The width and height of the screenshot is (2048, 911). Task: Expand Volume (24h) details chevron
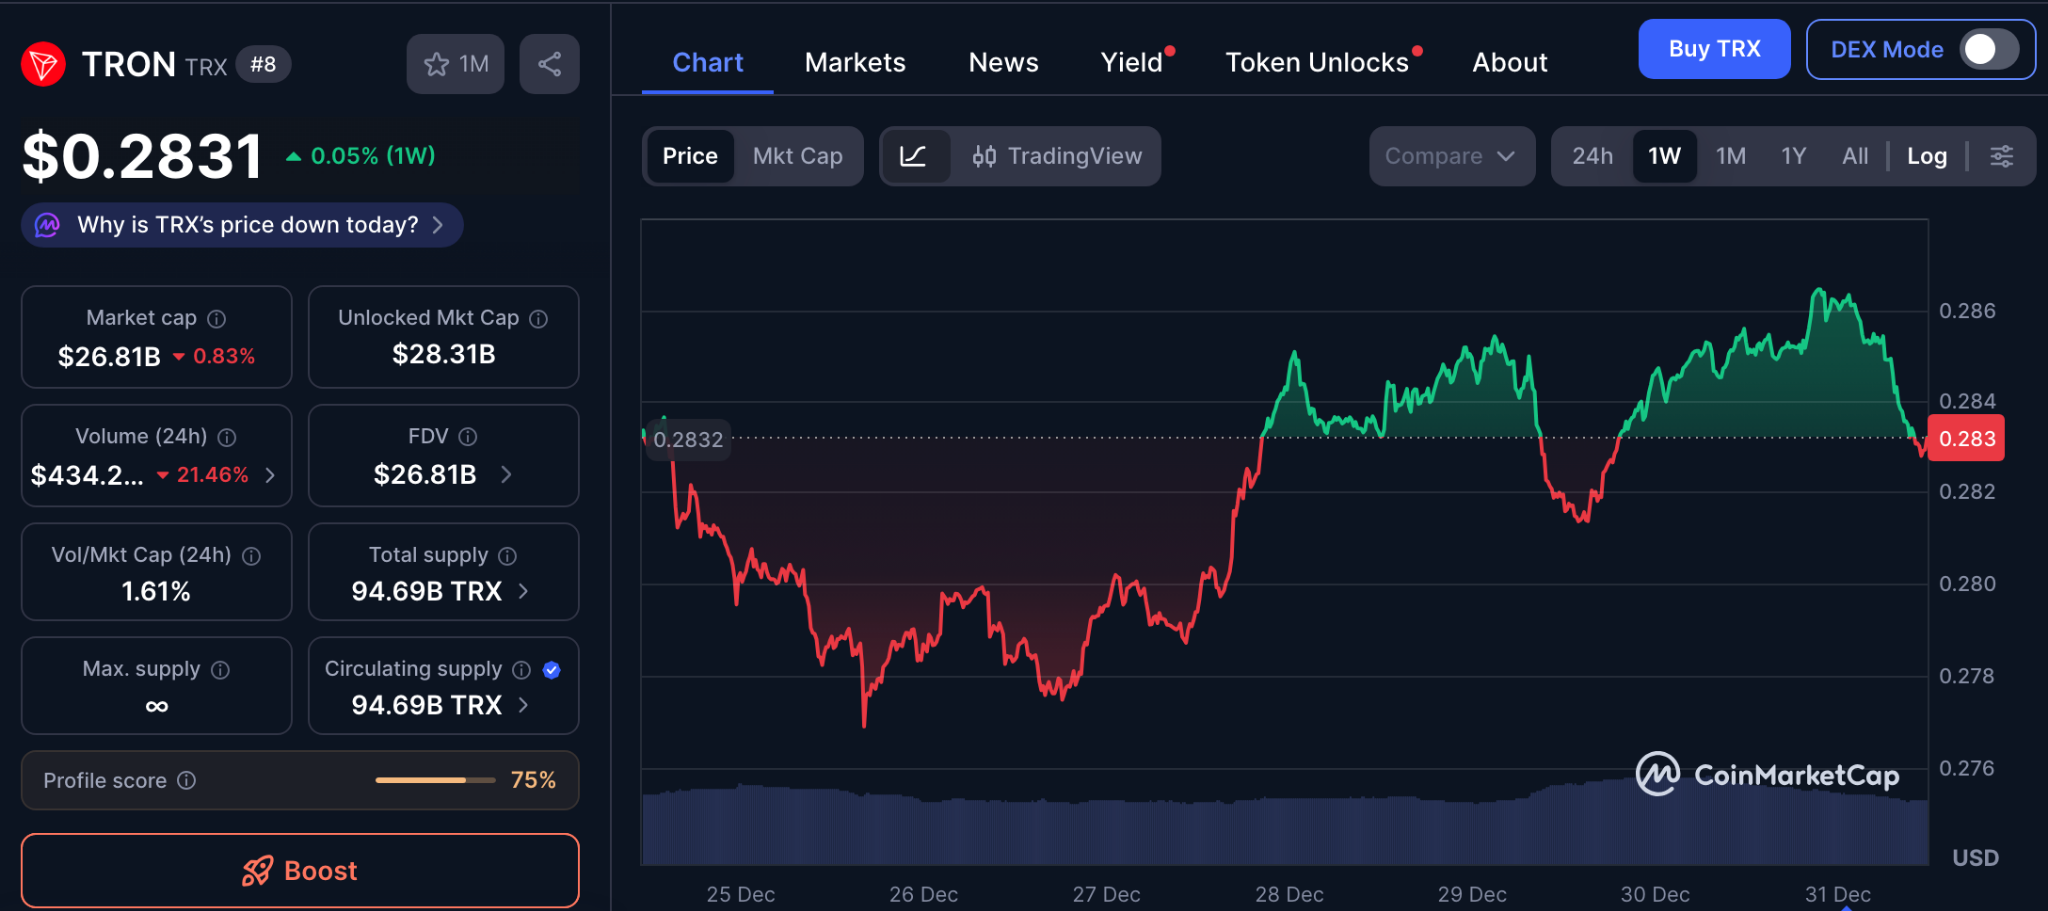click(x=270, y=475)
